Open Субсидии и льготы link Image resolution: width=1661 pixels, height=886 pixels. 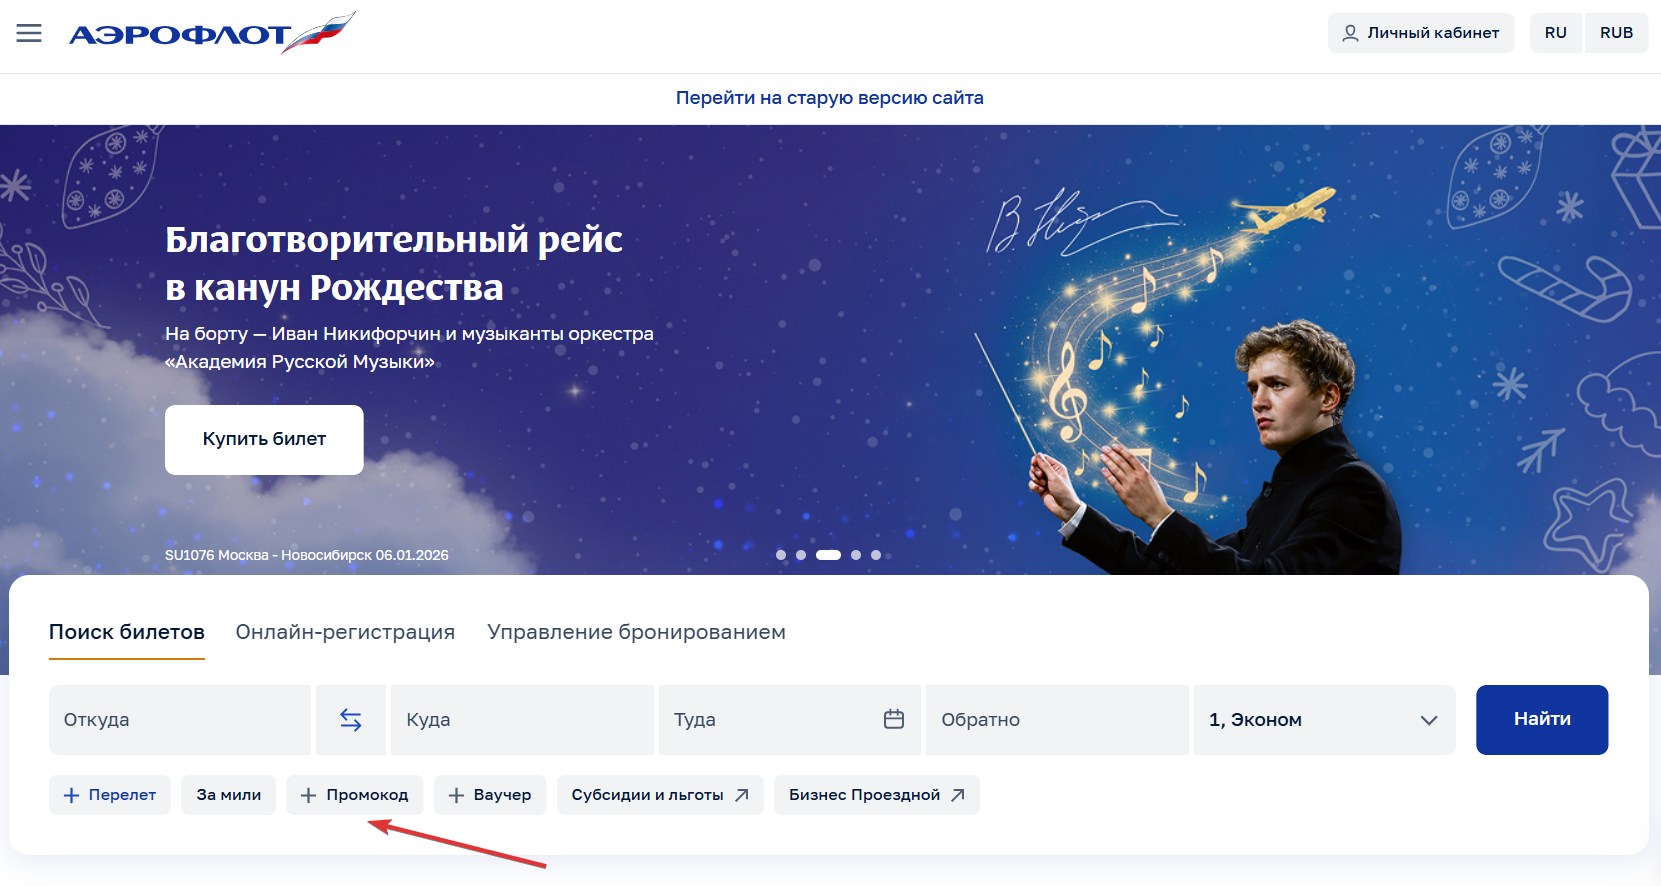click(x=660, y=795)
